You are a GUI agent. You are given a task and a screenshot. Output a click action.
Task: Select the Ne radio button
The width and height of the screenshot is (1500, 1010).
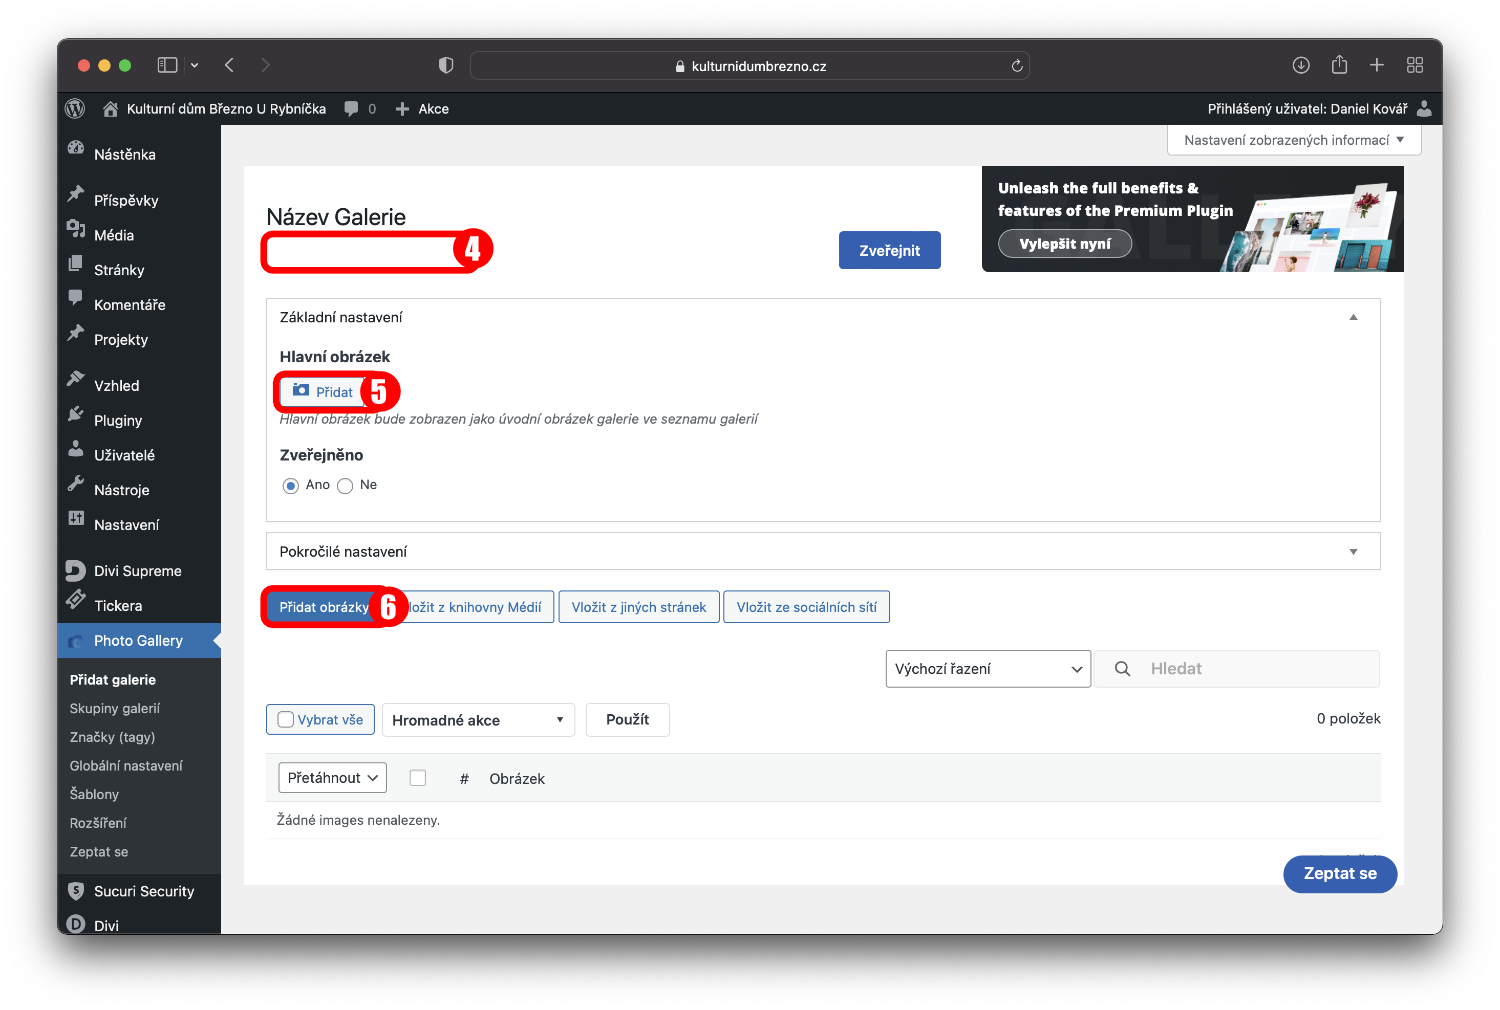point(345,486)
